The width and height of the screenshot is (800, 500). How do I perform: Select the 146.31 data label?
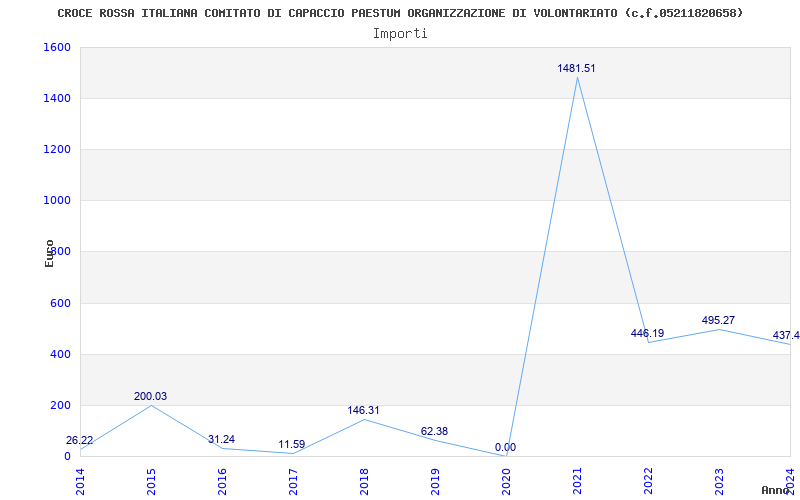tap(363, 411)
